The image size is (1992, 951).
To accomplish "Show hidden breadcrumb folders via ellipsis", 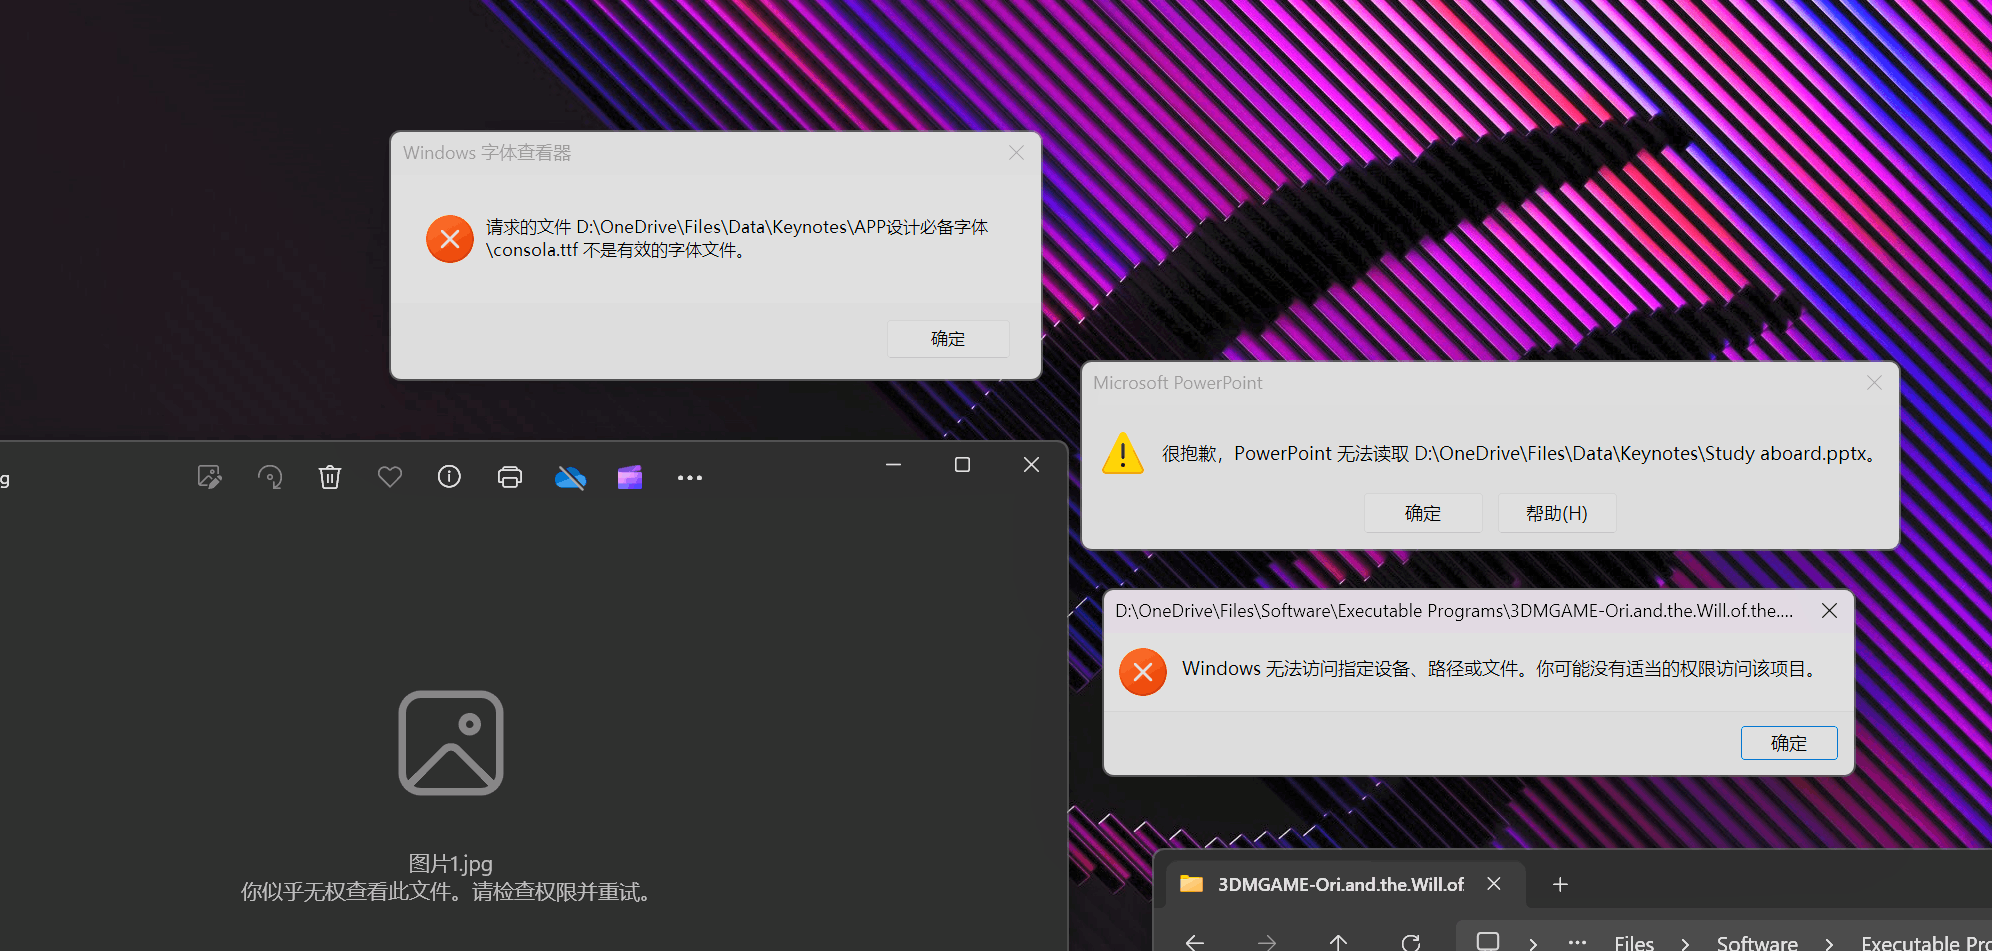I will (x=1577, y=942).
